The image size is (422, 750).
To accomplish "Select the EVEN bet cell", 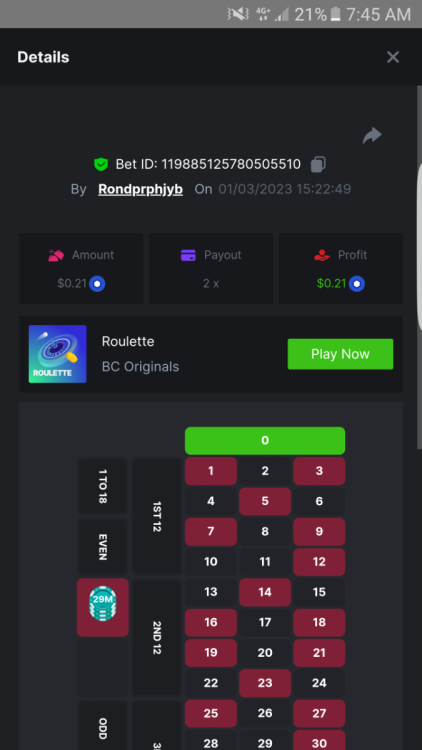I will point(102,547).
